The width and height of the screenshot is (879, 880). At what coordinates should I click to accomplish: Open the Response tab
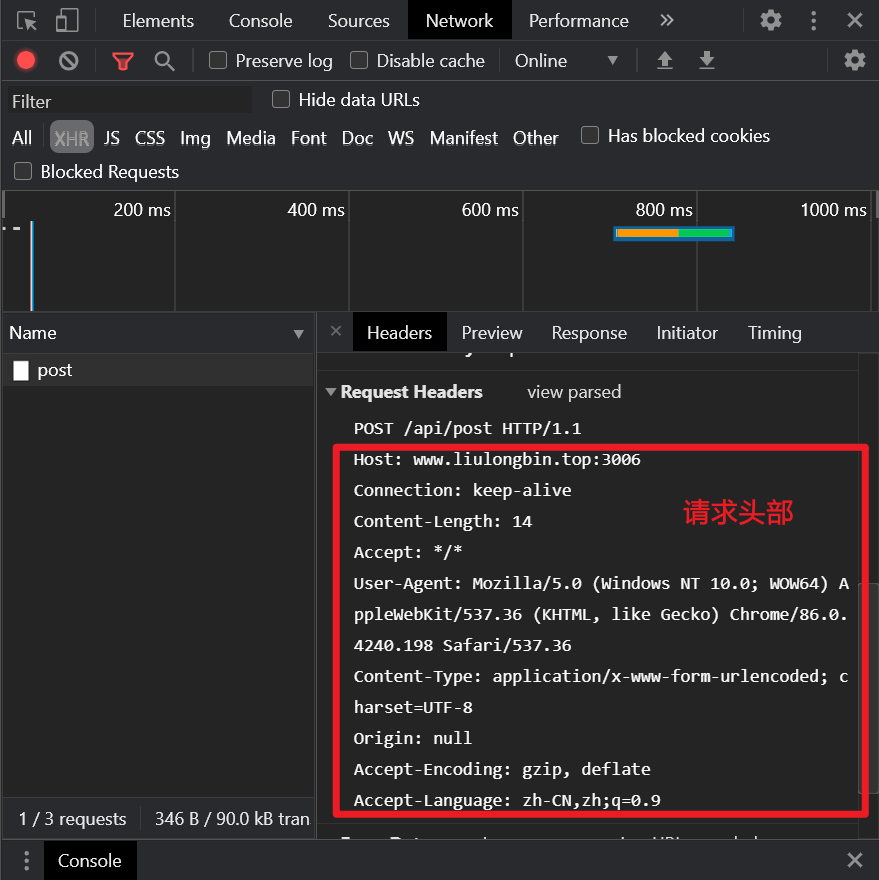pos(589,333)
